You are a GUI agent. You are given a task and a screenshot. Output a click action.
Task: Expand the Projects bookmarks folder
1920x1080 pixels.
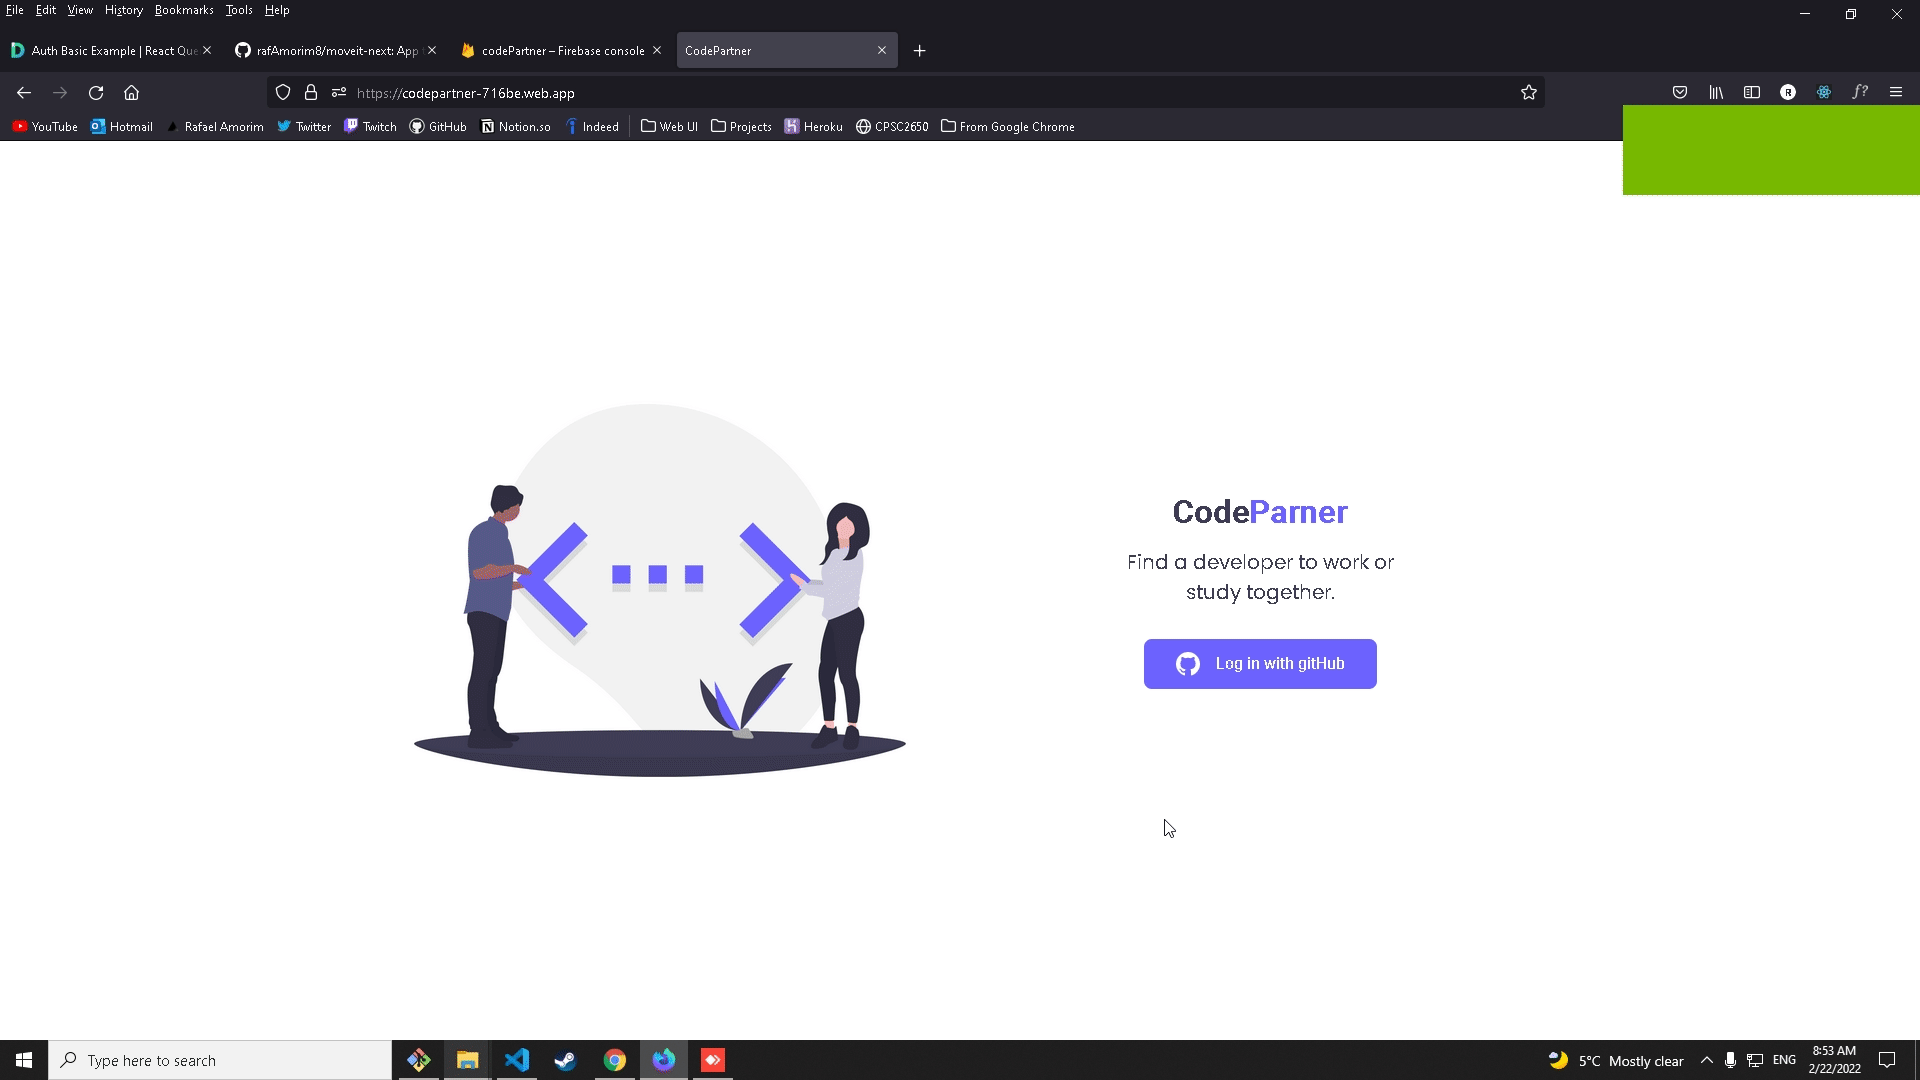pyautogui.click(x=741, y=126)
